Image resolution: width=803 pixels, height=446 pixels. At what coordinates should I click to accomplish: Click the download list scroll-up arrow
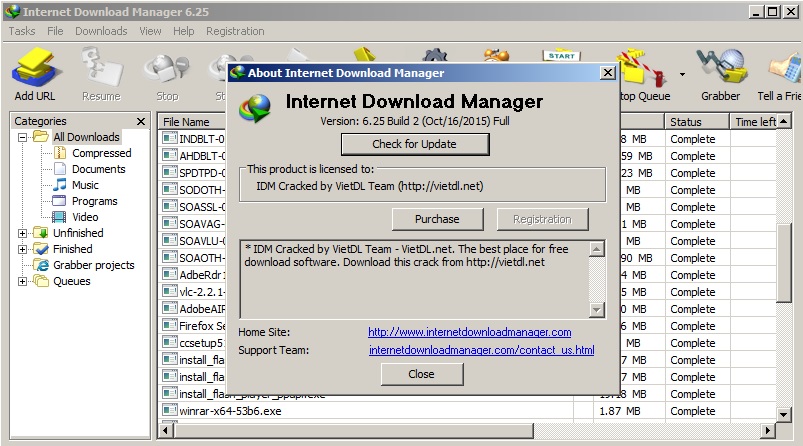click(784, 122)
